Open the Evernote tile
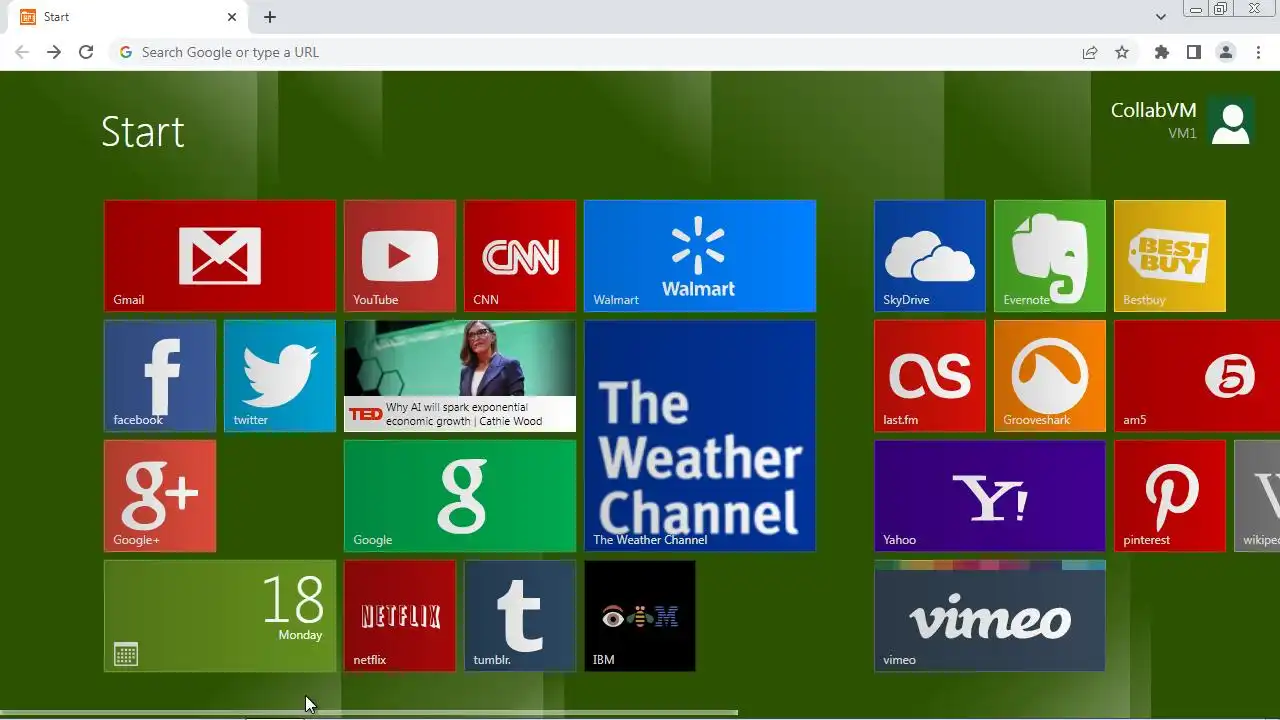1280x720 pixels. [x=1050, y=256]
